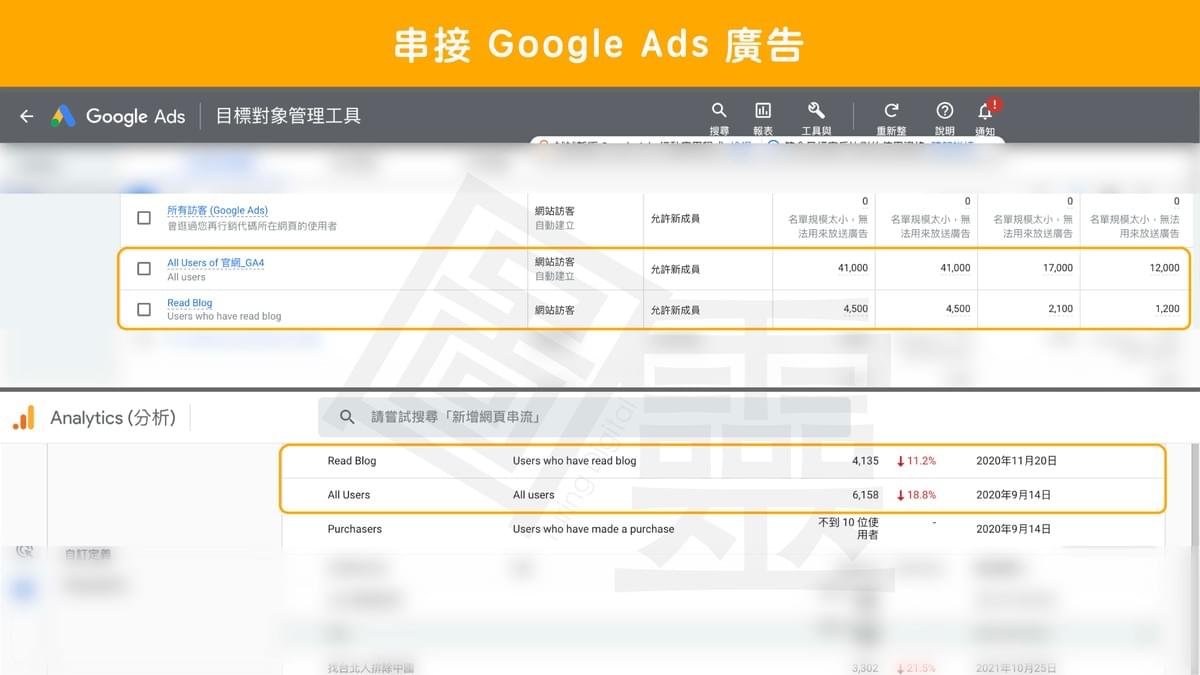The image size is (1200, 675).
Task: Click the 6,158 user count
Action: click(865, 495)
